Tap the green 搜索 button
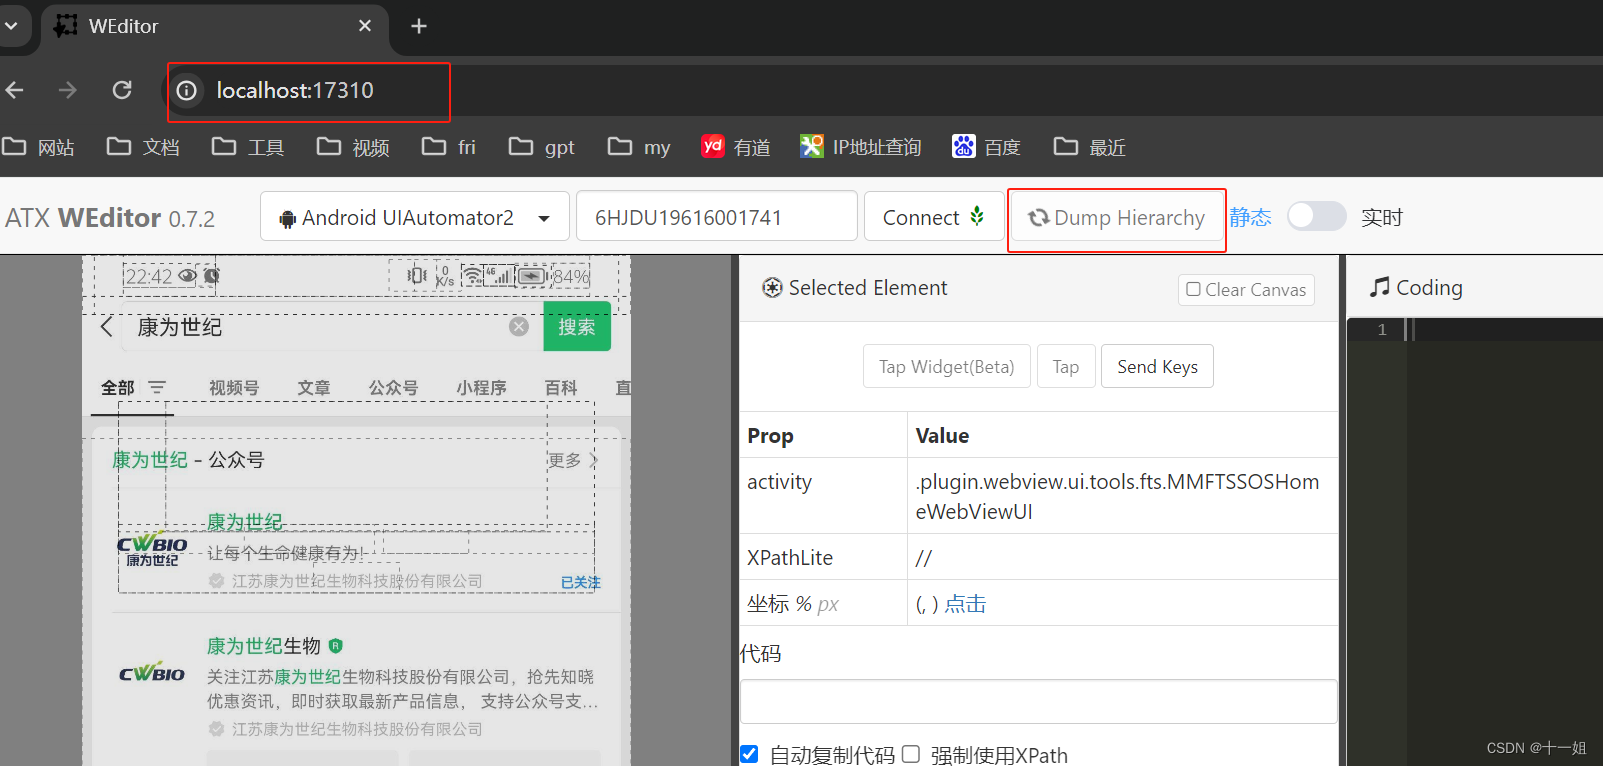Viewport: 1603px width, 766px height. pos(577,326)
